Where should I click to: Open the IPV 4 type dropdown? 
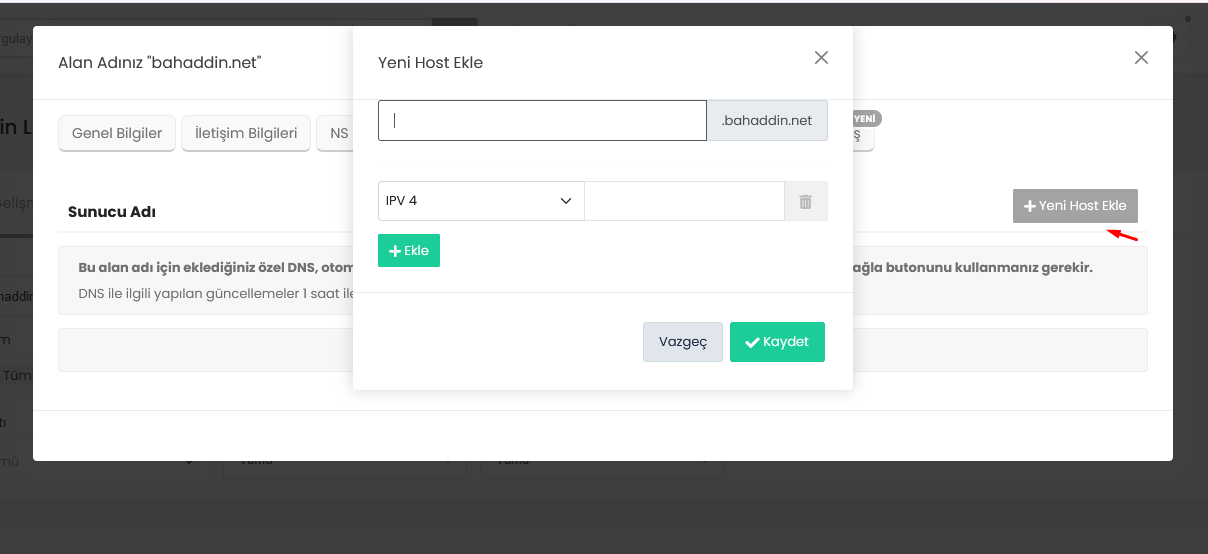(481, 201)
